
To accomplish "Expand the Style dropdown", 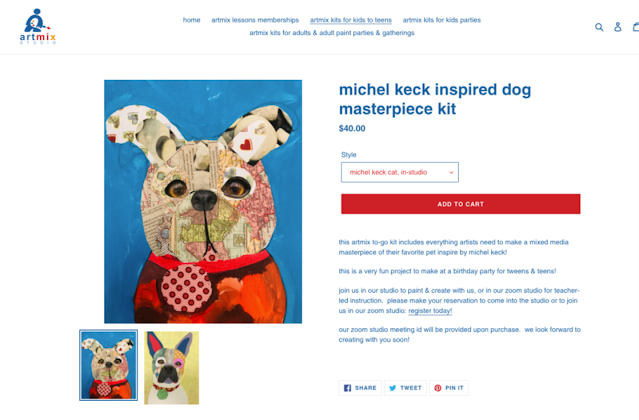I will point(400,172).
